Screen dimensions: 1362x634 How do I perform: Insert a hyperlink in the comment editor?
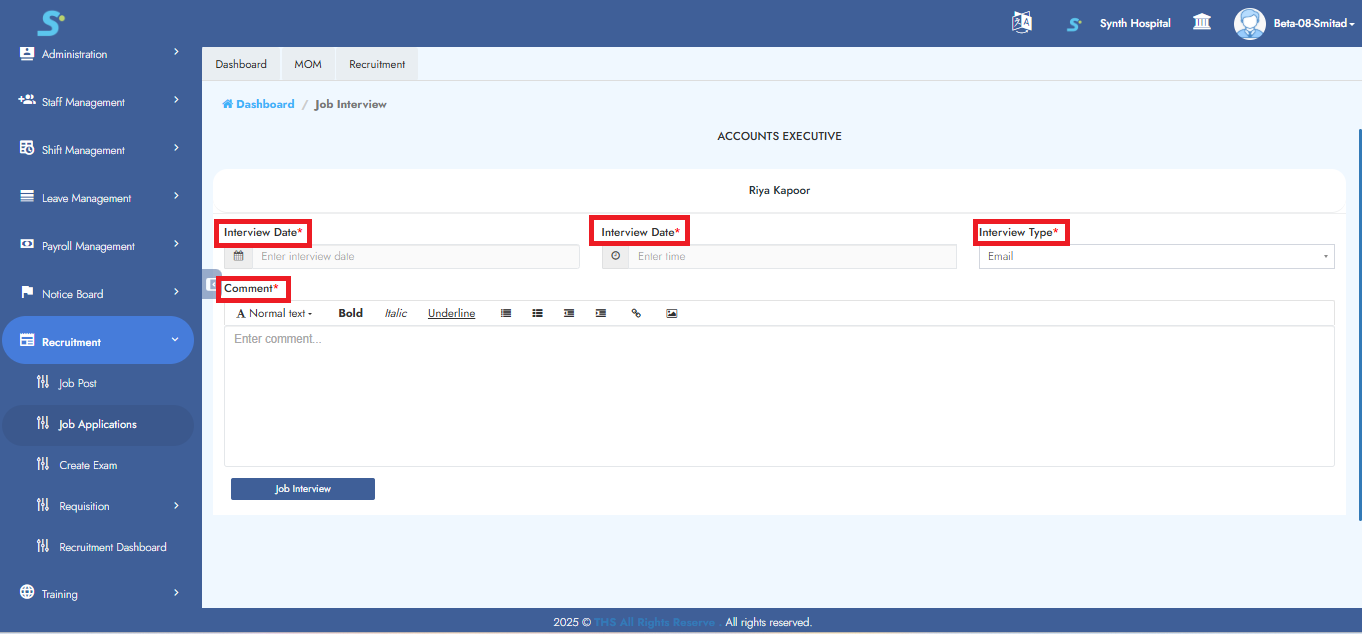636,313
